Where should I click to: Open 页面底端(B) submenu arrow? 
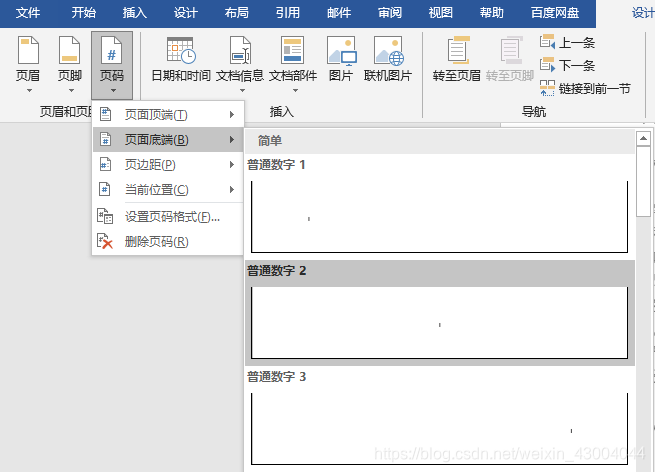(232, 140)
